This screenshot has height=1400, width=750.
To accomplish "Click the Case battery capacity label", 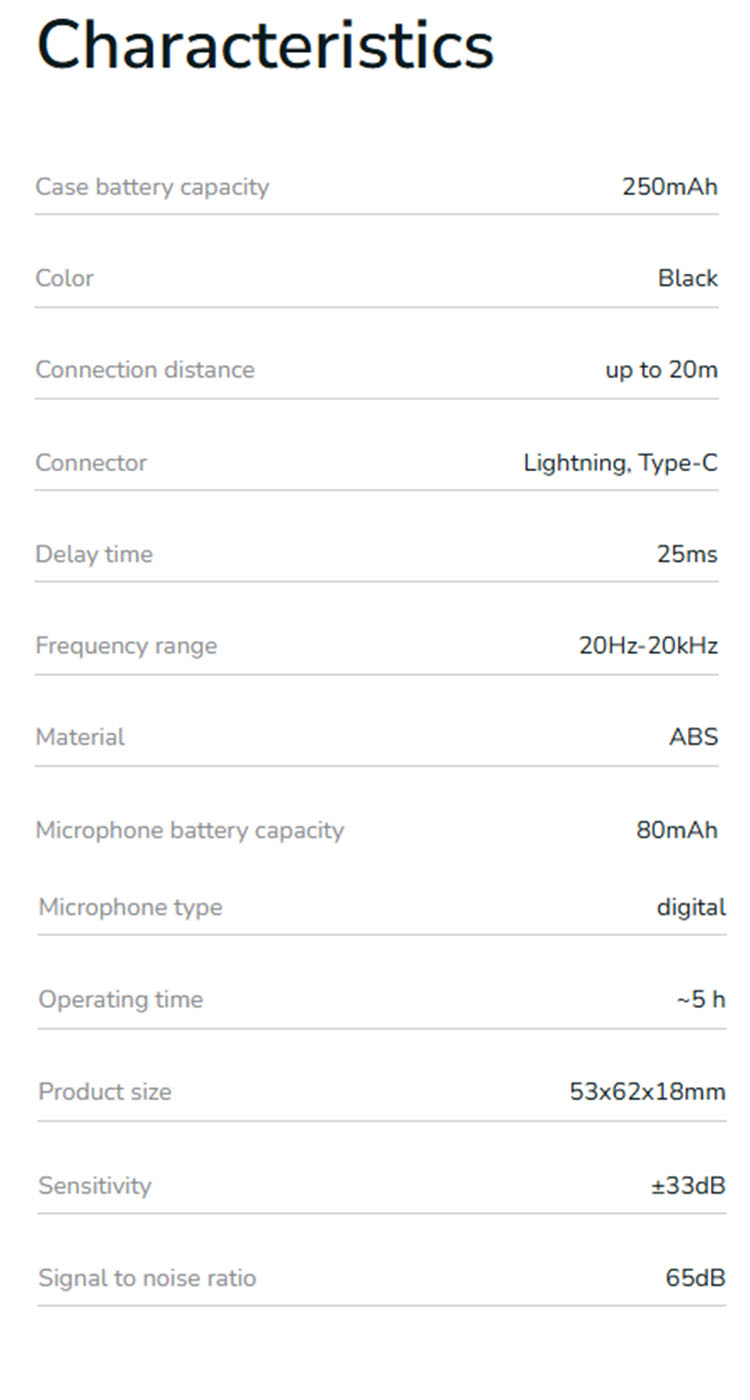I will point(152,187).
